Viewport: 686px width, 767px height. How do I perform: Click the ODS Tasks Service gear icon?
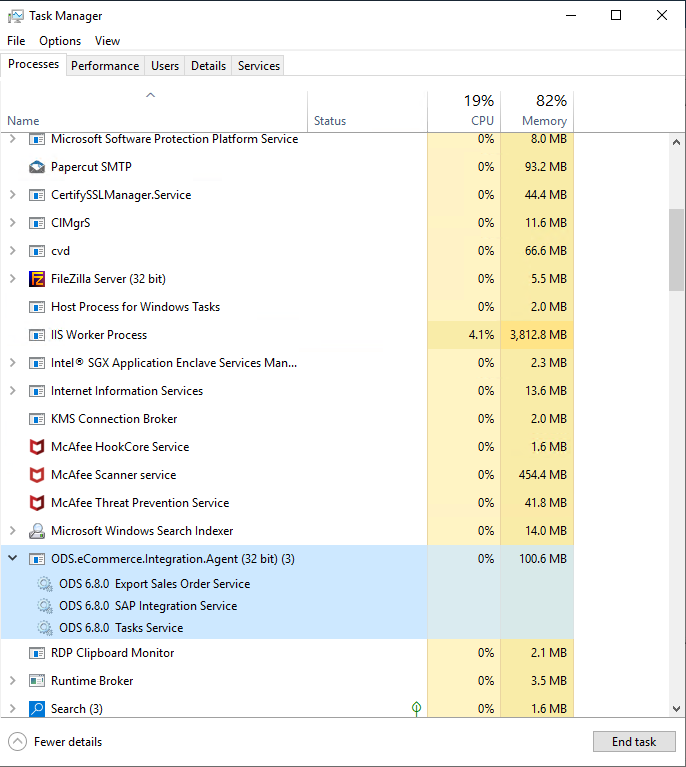45,628
